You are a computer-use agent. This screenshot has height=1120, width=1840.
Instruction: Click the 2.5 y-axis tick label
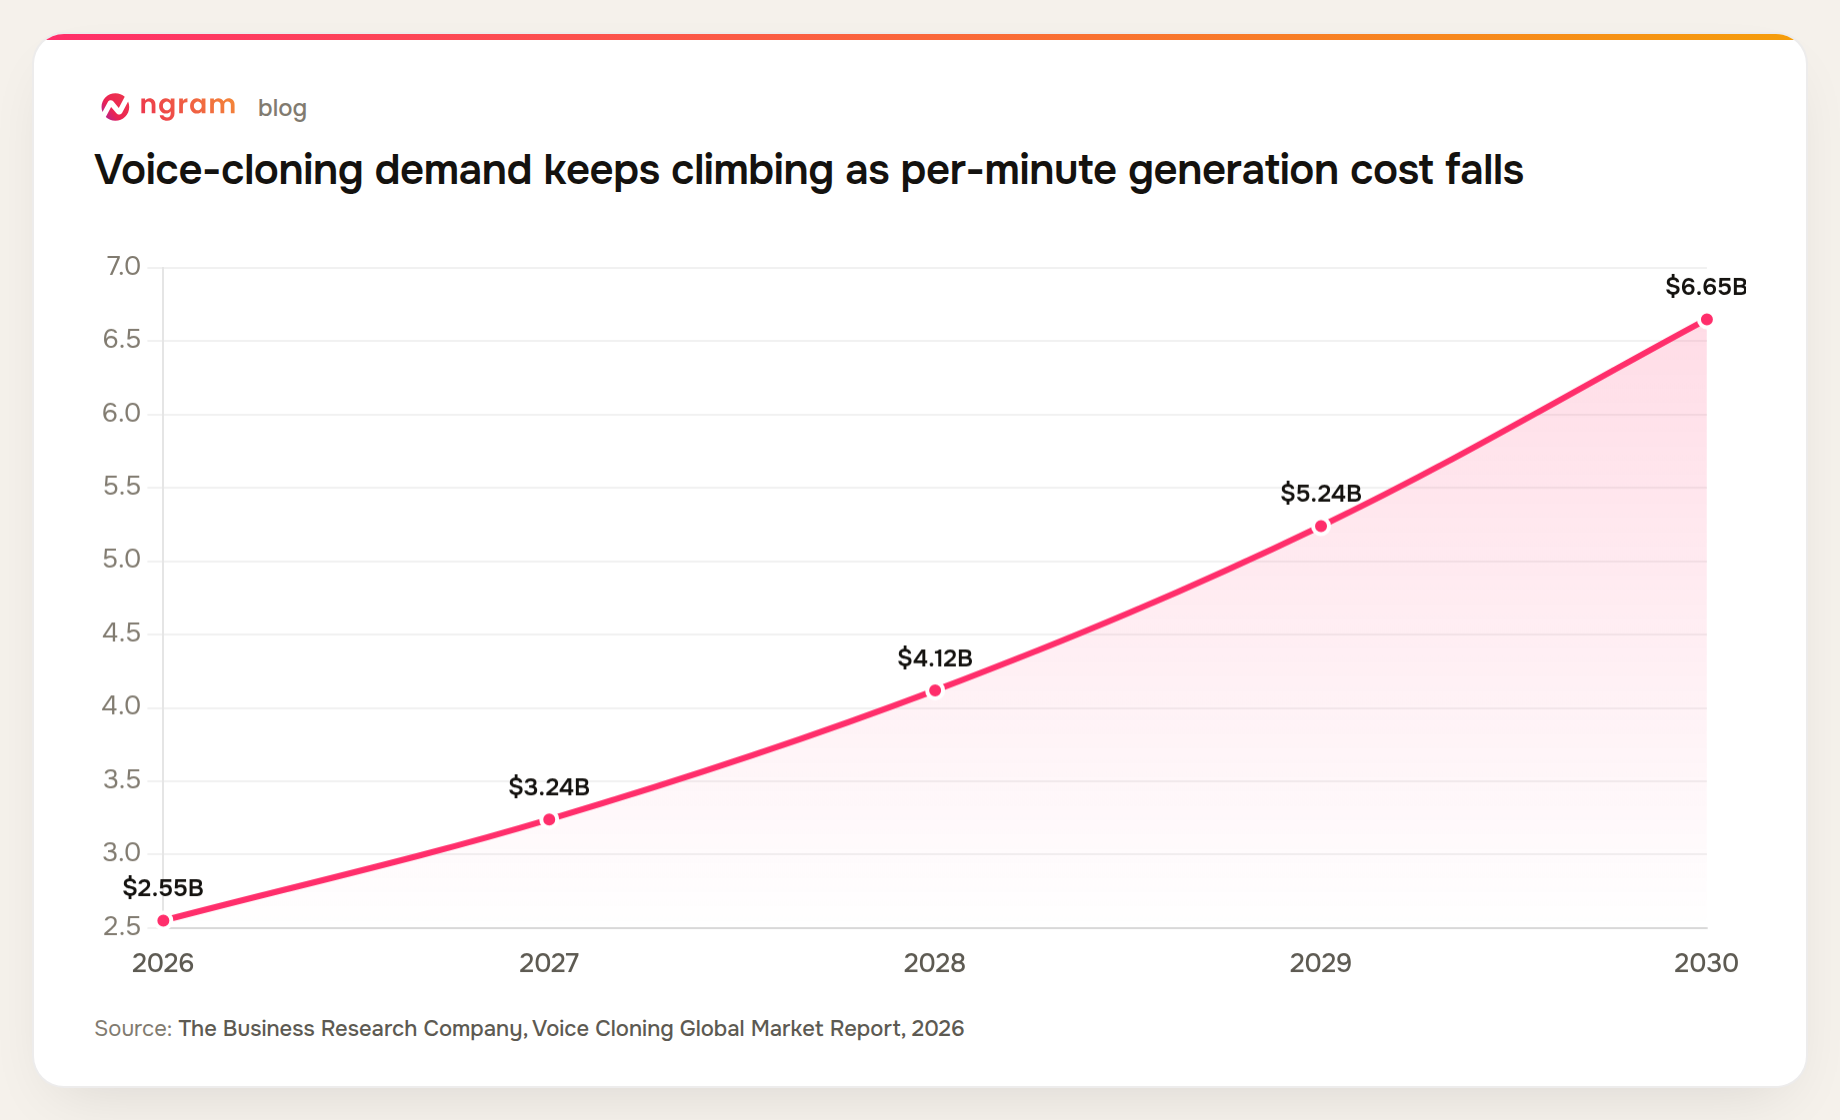(x=122, y=926)
